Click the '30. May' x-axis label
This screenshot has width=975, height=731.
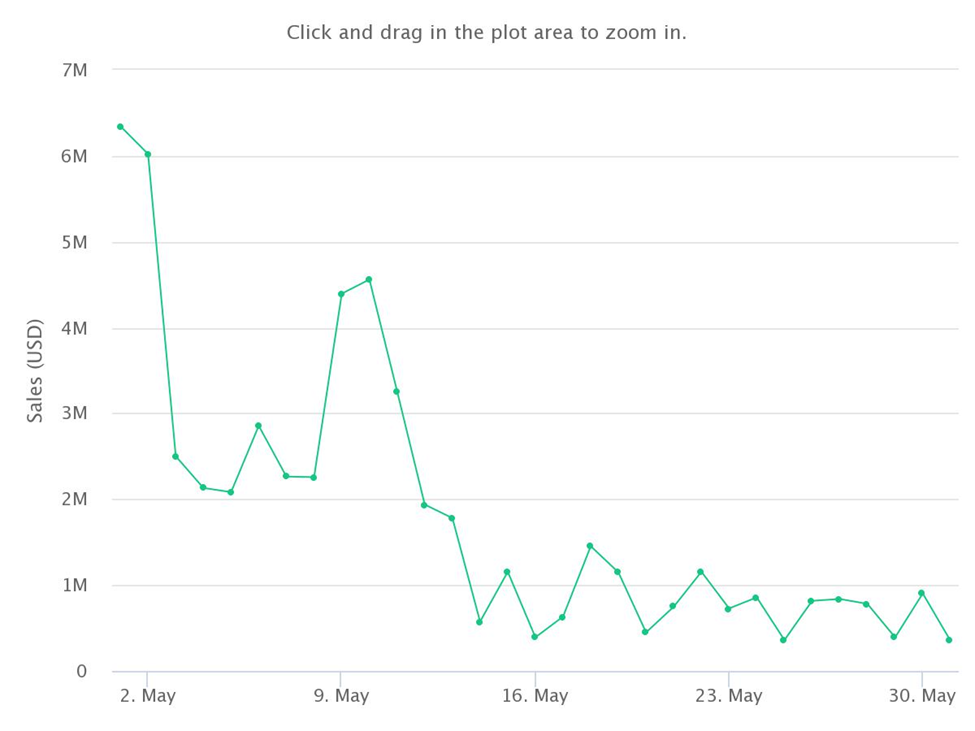point(922,696)
